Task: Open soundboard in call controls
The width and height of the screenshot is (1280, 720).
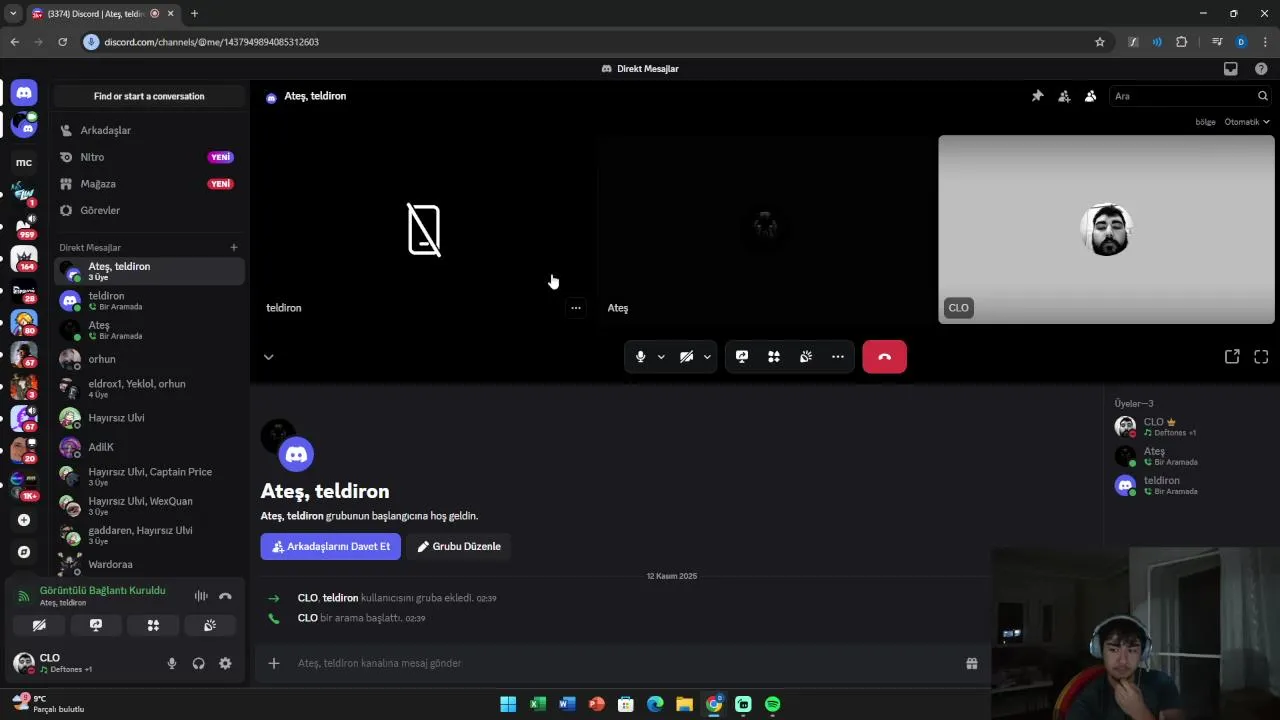Action: coord(806,357)
